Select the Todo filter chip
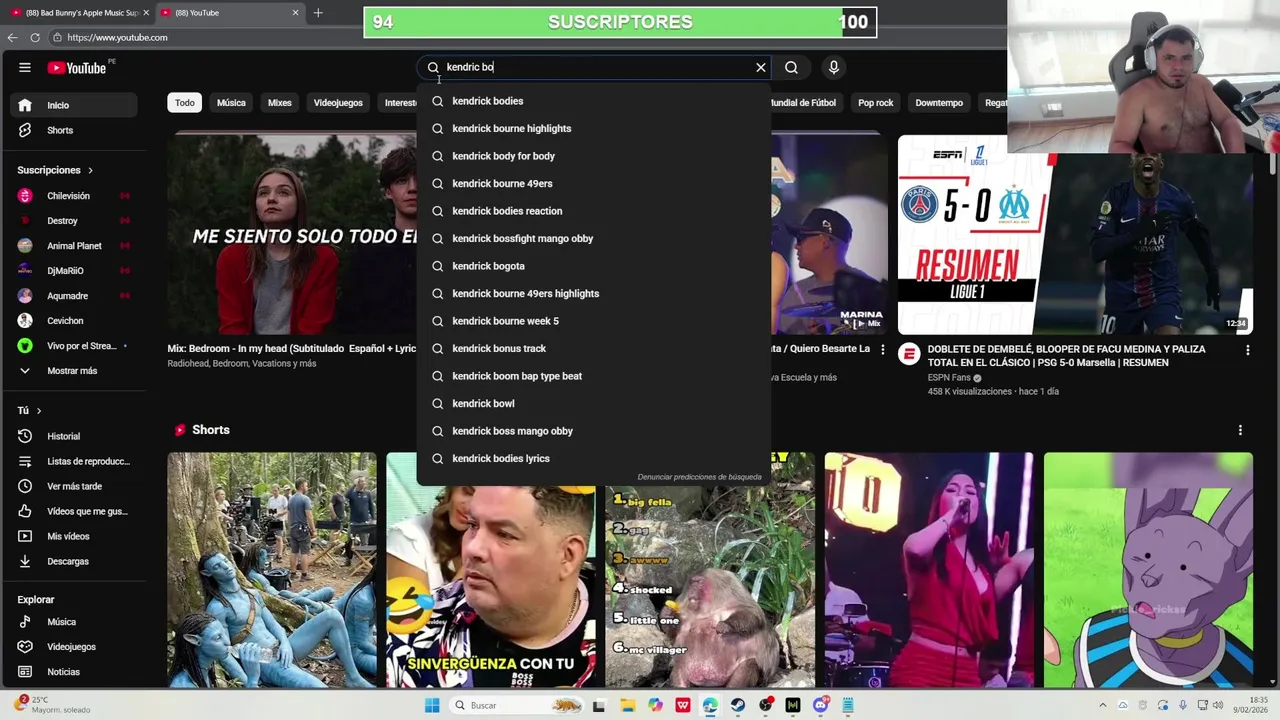The width and height of the screenshot is (1280, 720). [x=185, y=103]
